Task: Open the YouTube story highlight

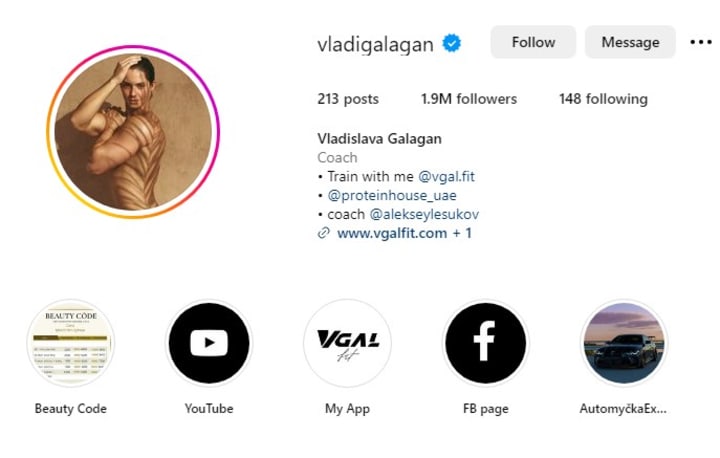Action: 209,343
